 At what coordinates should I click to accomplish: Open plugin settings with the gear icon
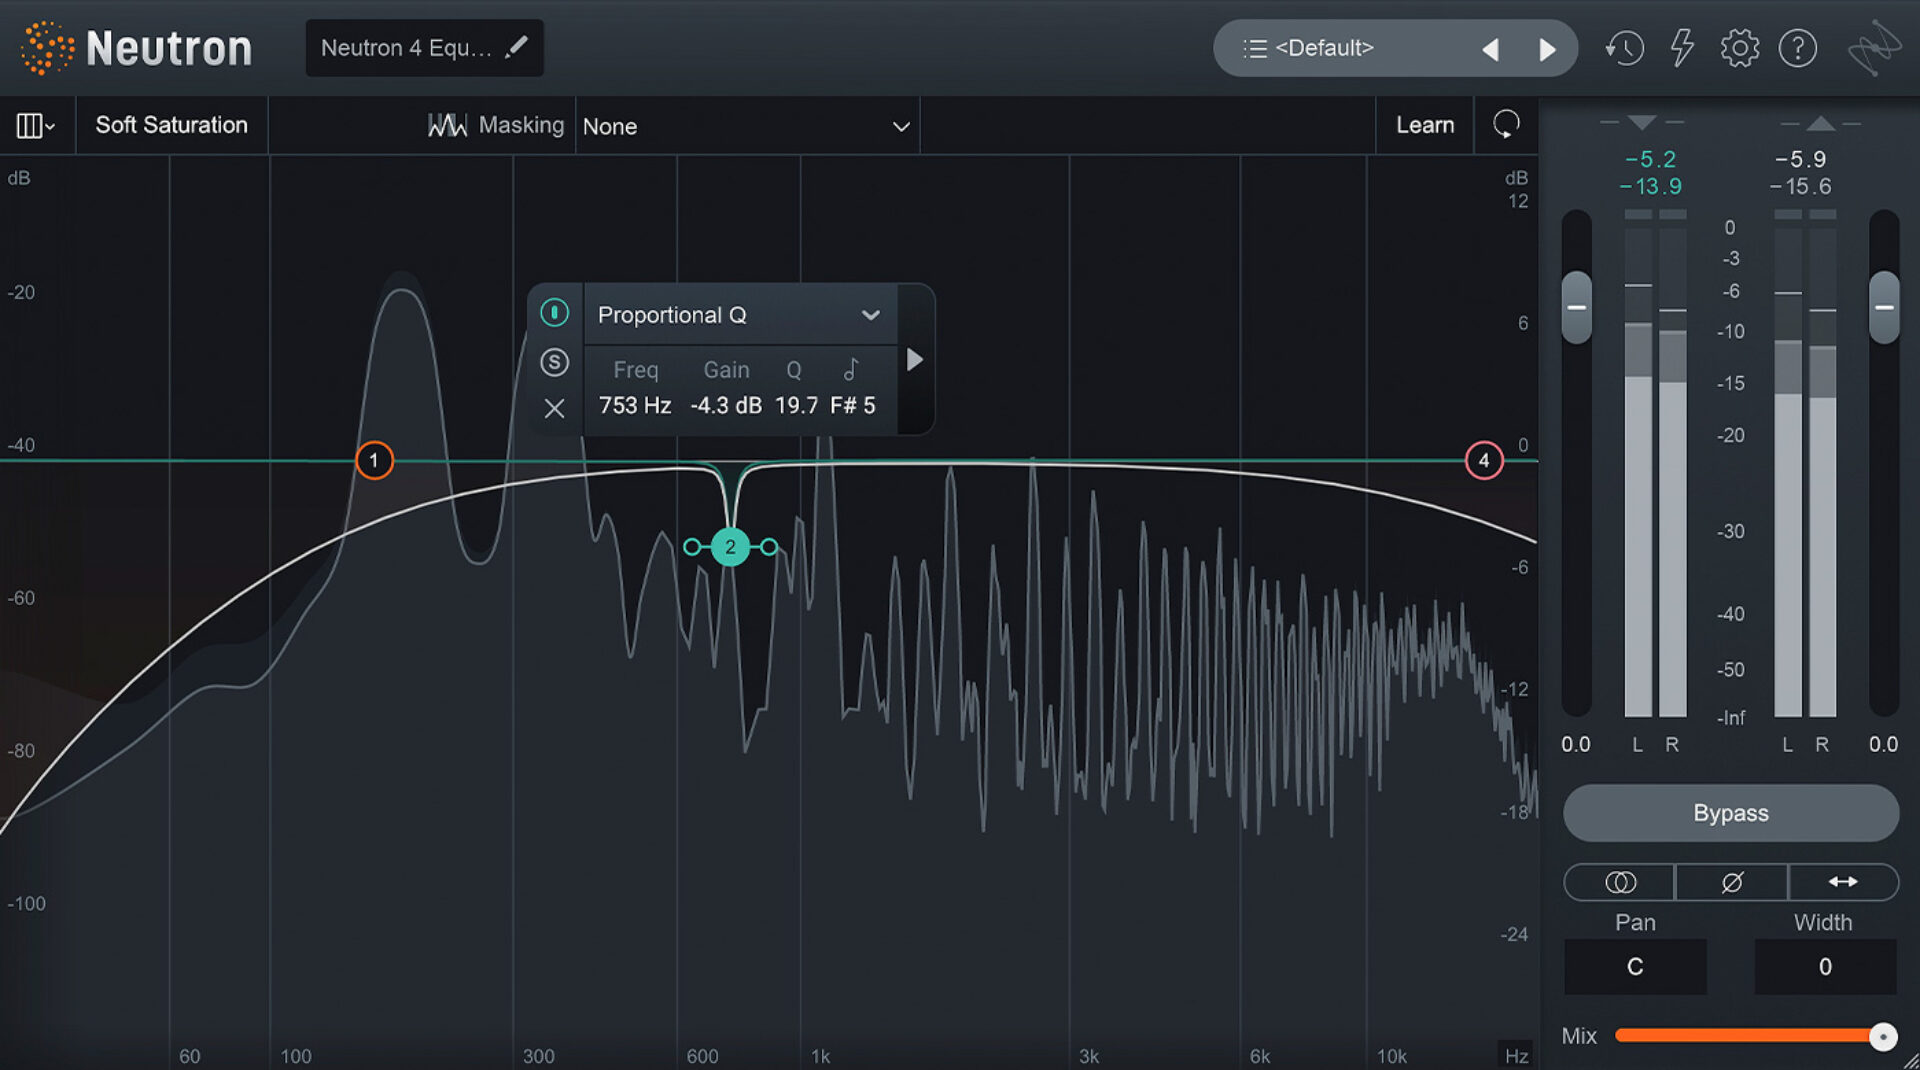click(1740, 47)
